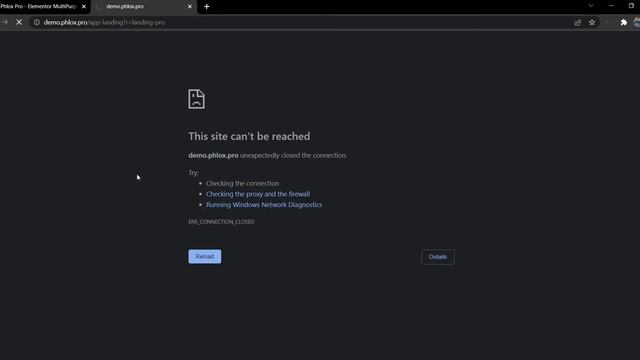Stop loading with the X button

[19, 22]
